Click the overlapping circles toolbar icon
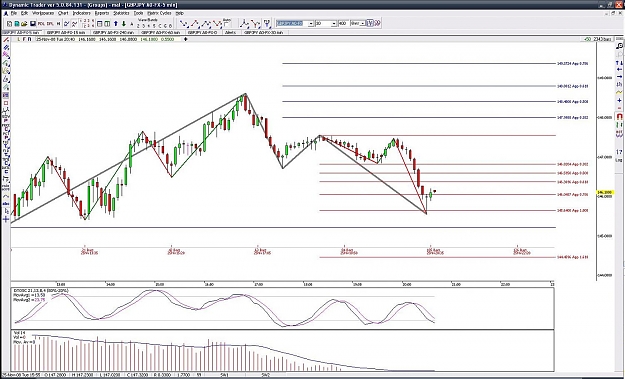The image size is (625, 379). [378, 24]
